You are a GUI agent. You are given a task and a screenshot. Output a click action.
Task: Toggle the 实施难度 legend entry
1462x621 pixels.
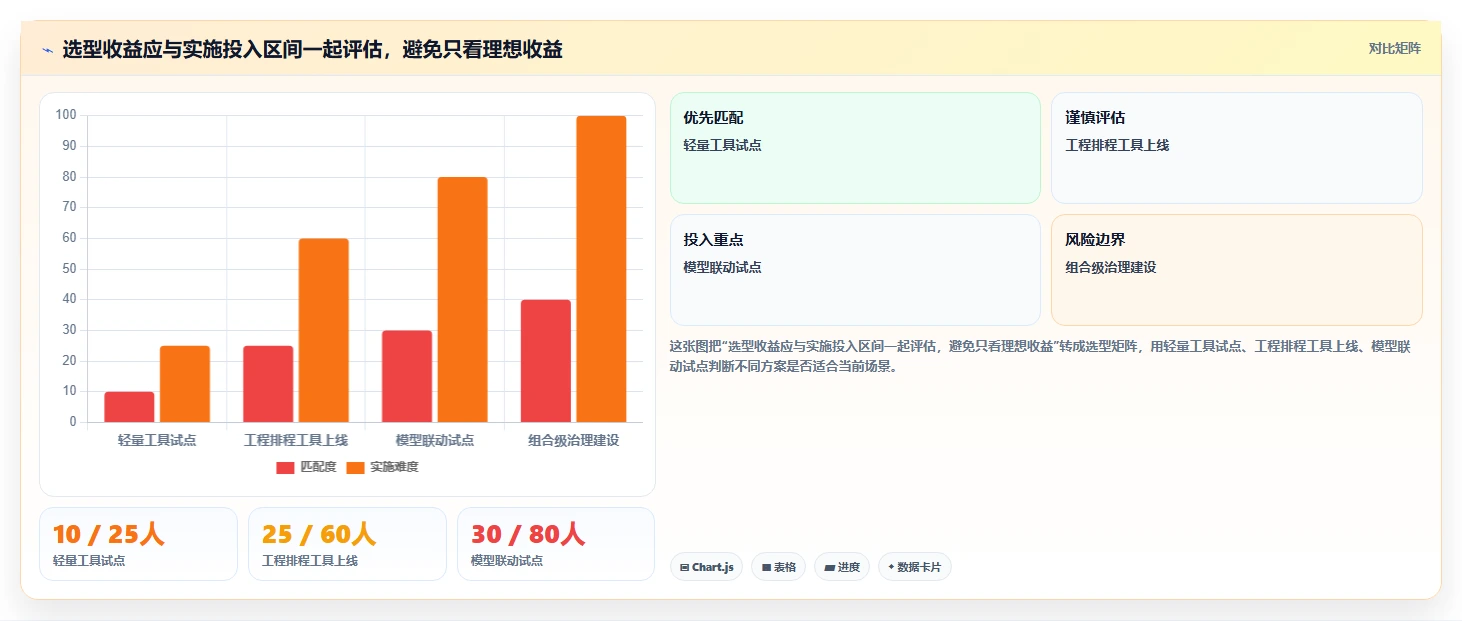(x=382, y=467)
